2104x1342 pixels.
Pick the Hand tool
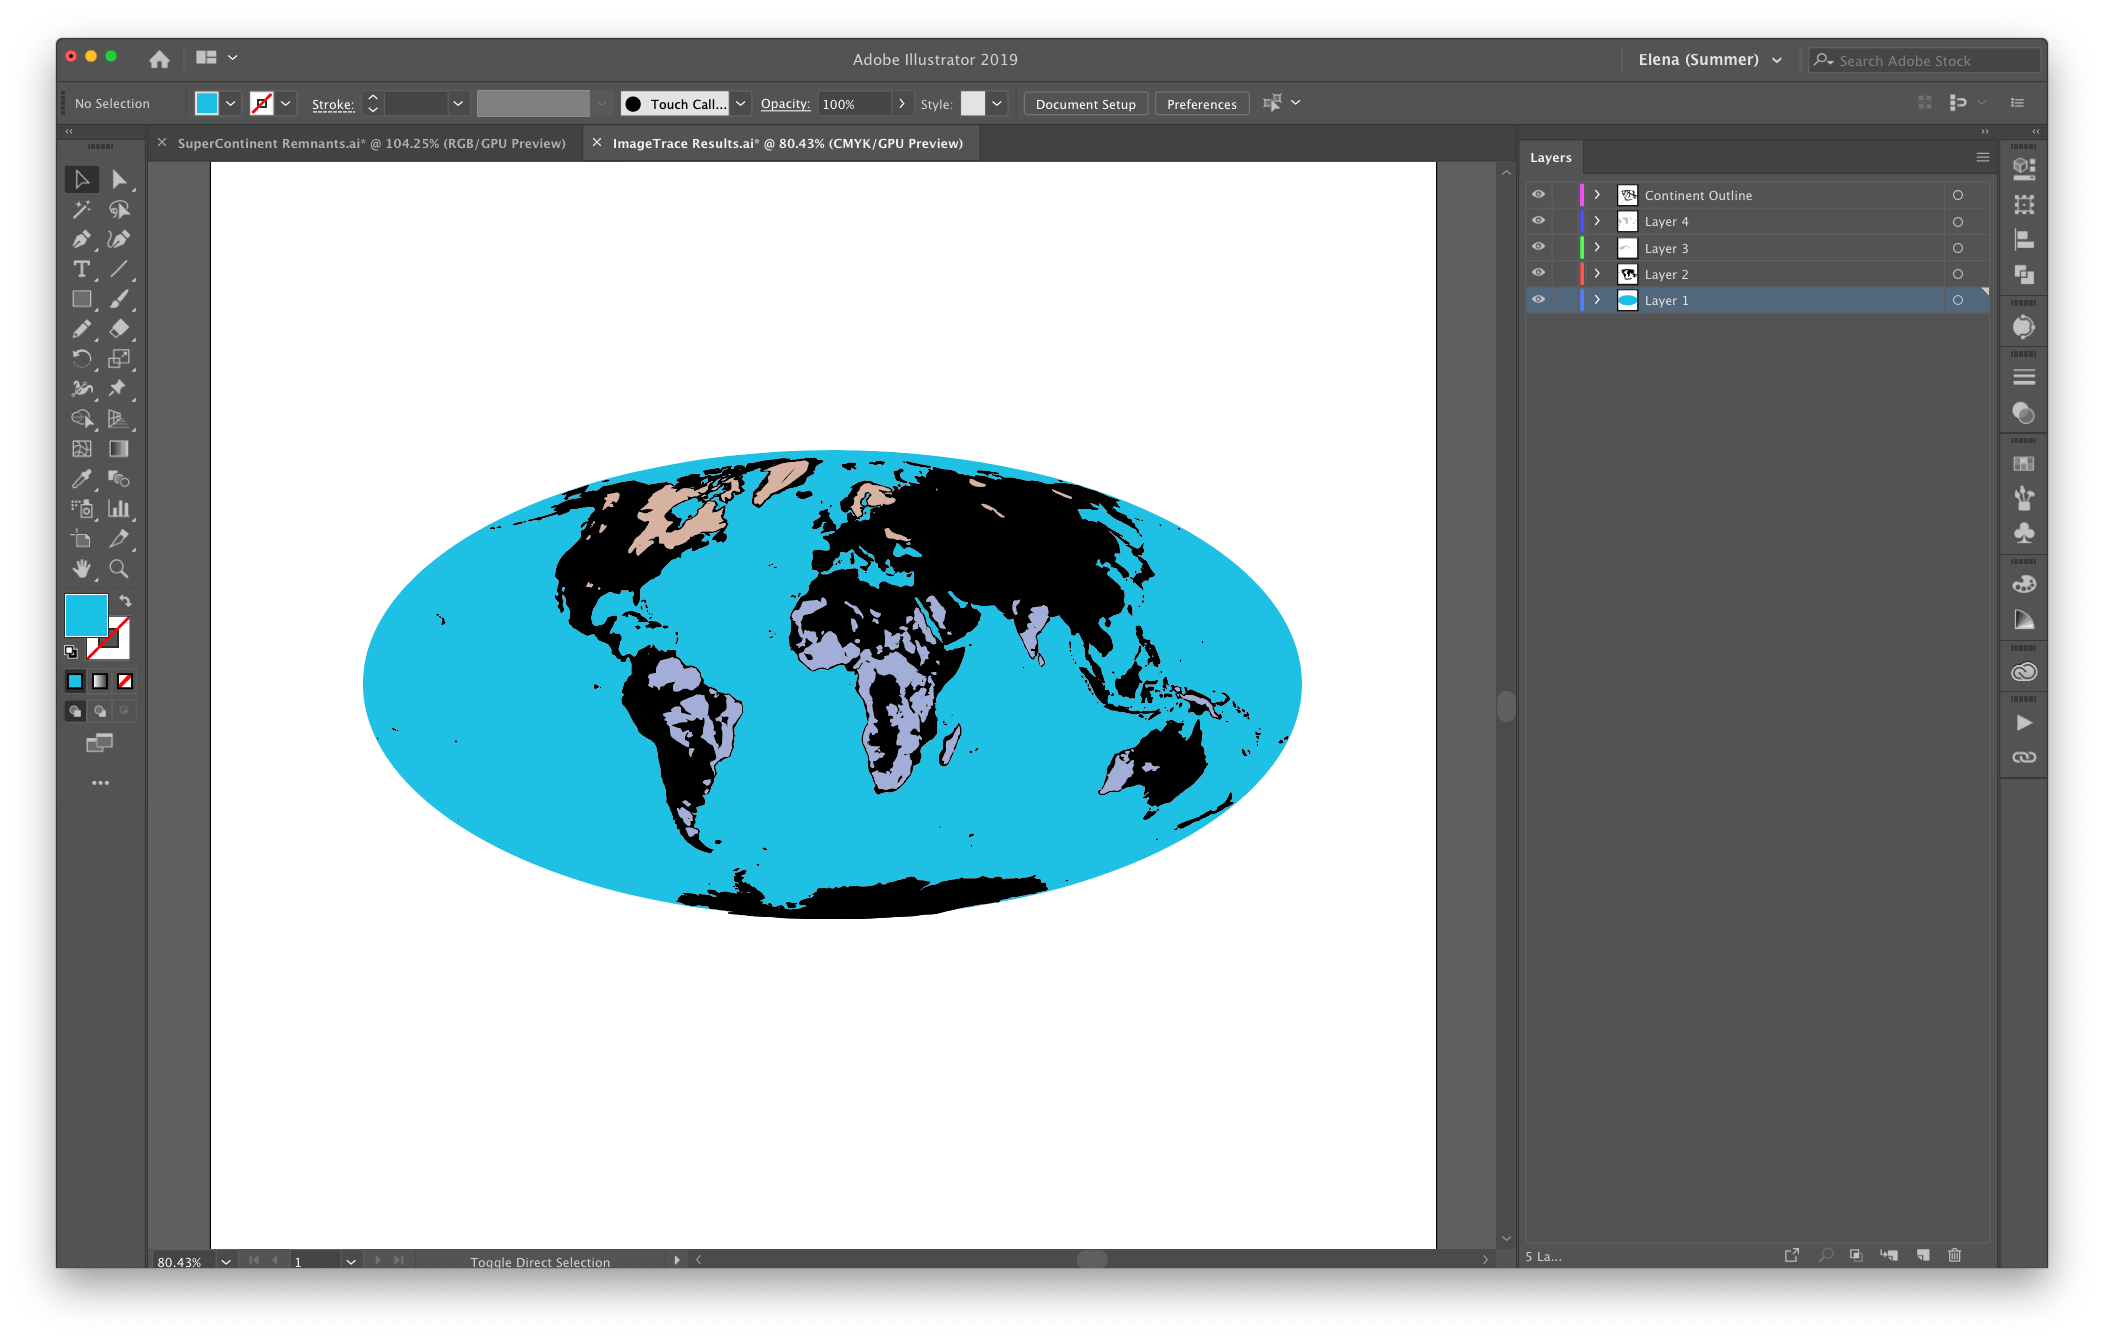click(81, 569)
